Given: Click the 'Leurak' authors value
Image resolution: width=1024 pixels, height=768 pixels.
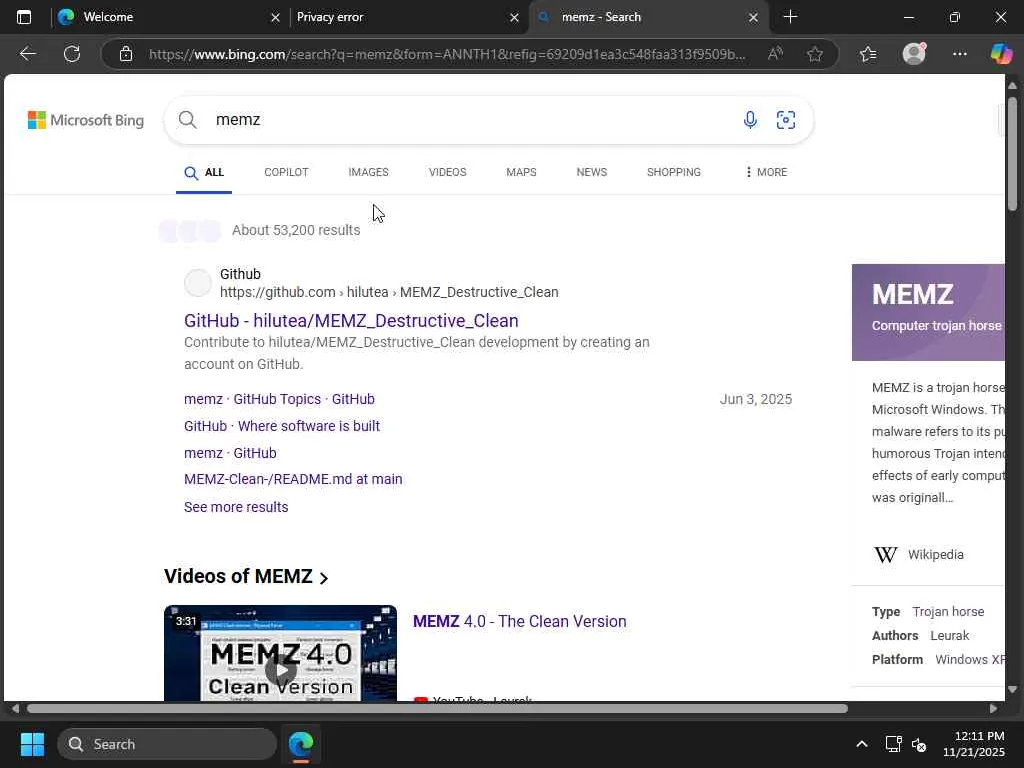Looking at the screenshot, I should pos(950,635).
